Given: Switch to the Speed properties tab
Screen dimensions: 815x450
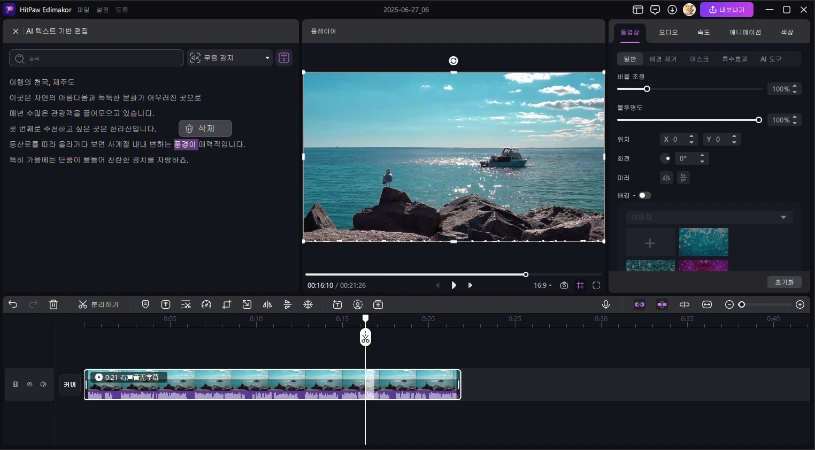Looking at the screenshot, I should (x=703, y=32).
